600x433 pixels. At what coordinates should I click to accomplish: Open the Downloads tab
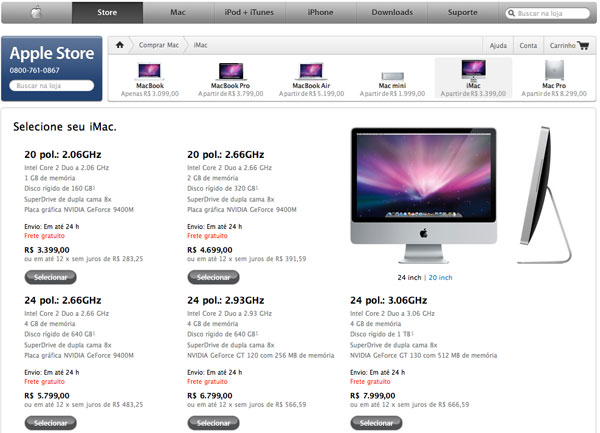tap(392, 13)
